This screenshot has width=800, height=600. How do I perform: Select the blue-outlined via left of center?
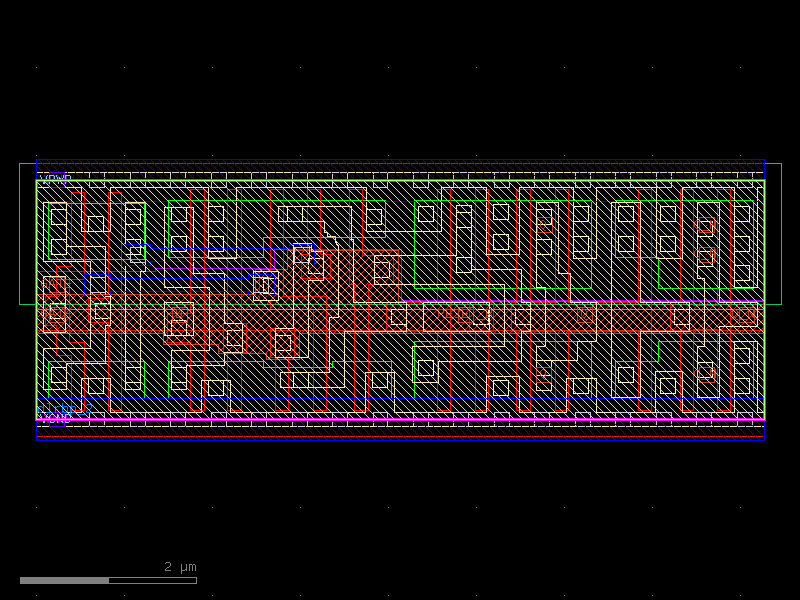click(265, 285)
